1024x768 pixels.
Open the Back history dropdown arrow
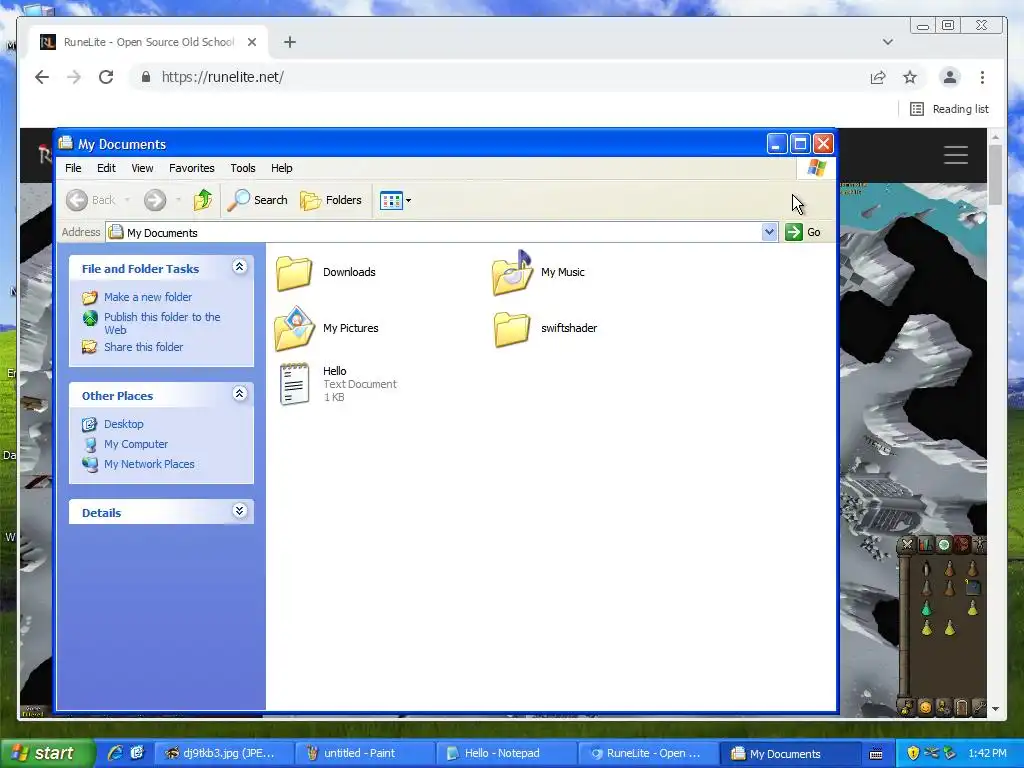(127, 200)
